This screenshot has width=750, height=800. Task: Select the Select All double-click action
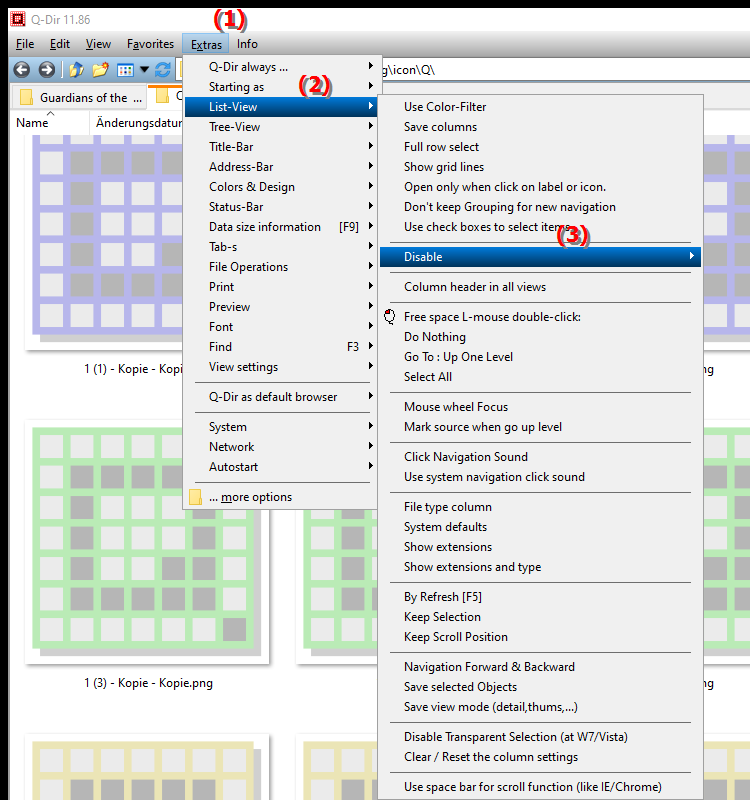click(x=540, y=377)
